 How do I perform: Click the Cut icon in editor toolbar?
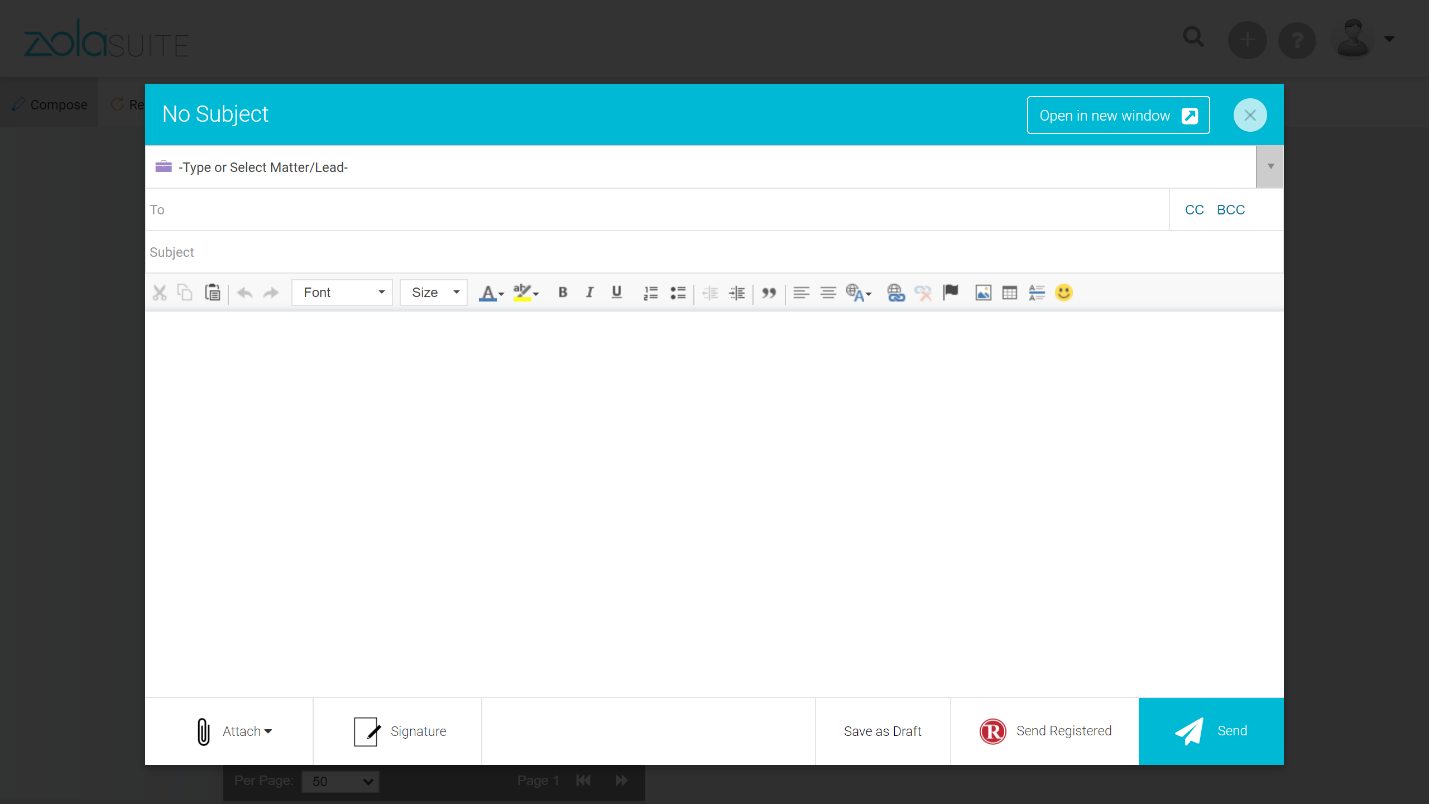click(159, 293)
